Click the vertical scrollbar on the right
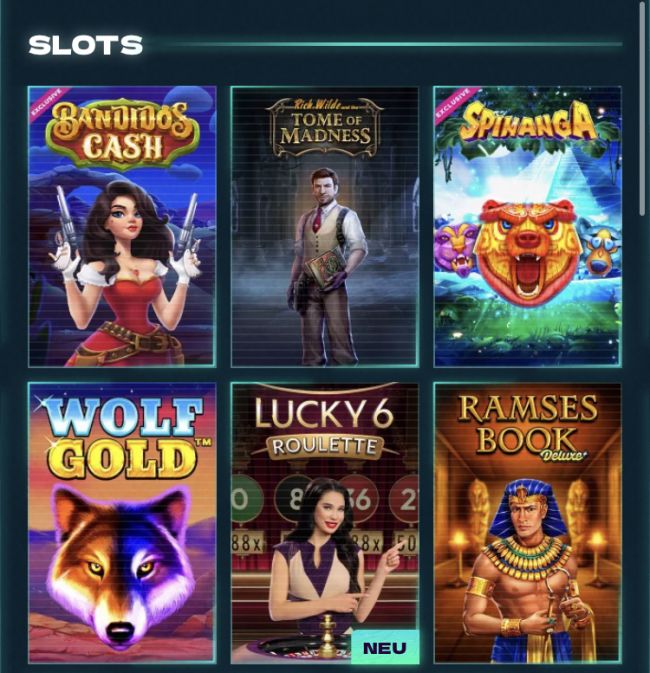The height and width of the screenshot is (673, 650). [643, 108]
